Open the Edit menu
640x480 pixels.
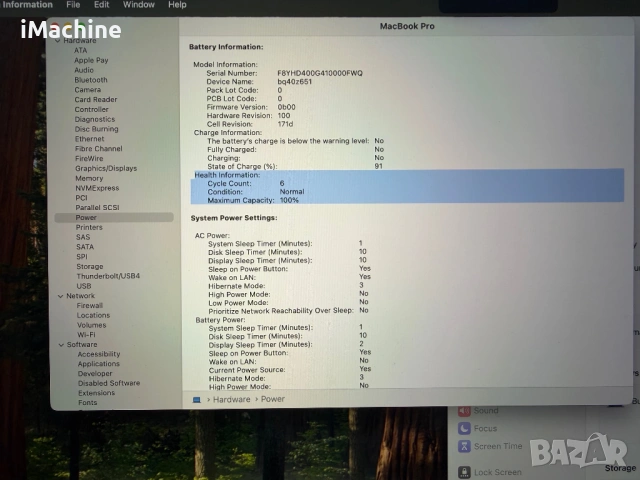tap(101, 5)
